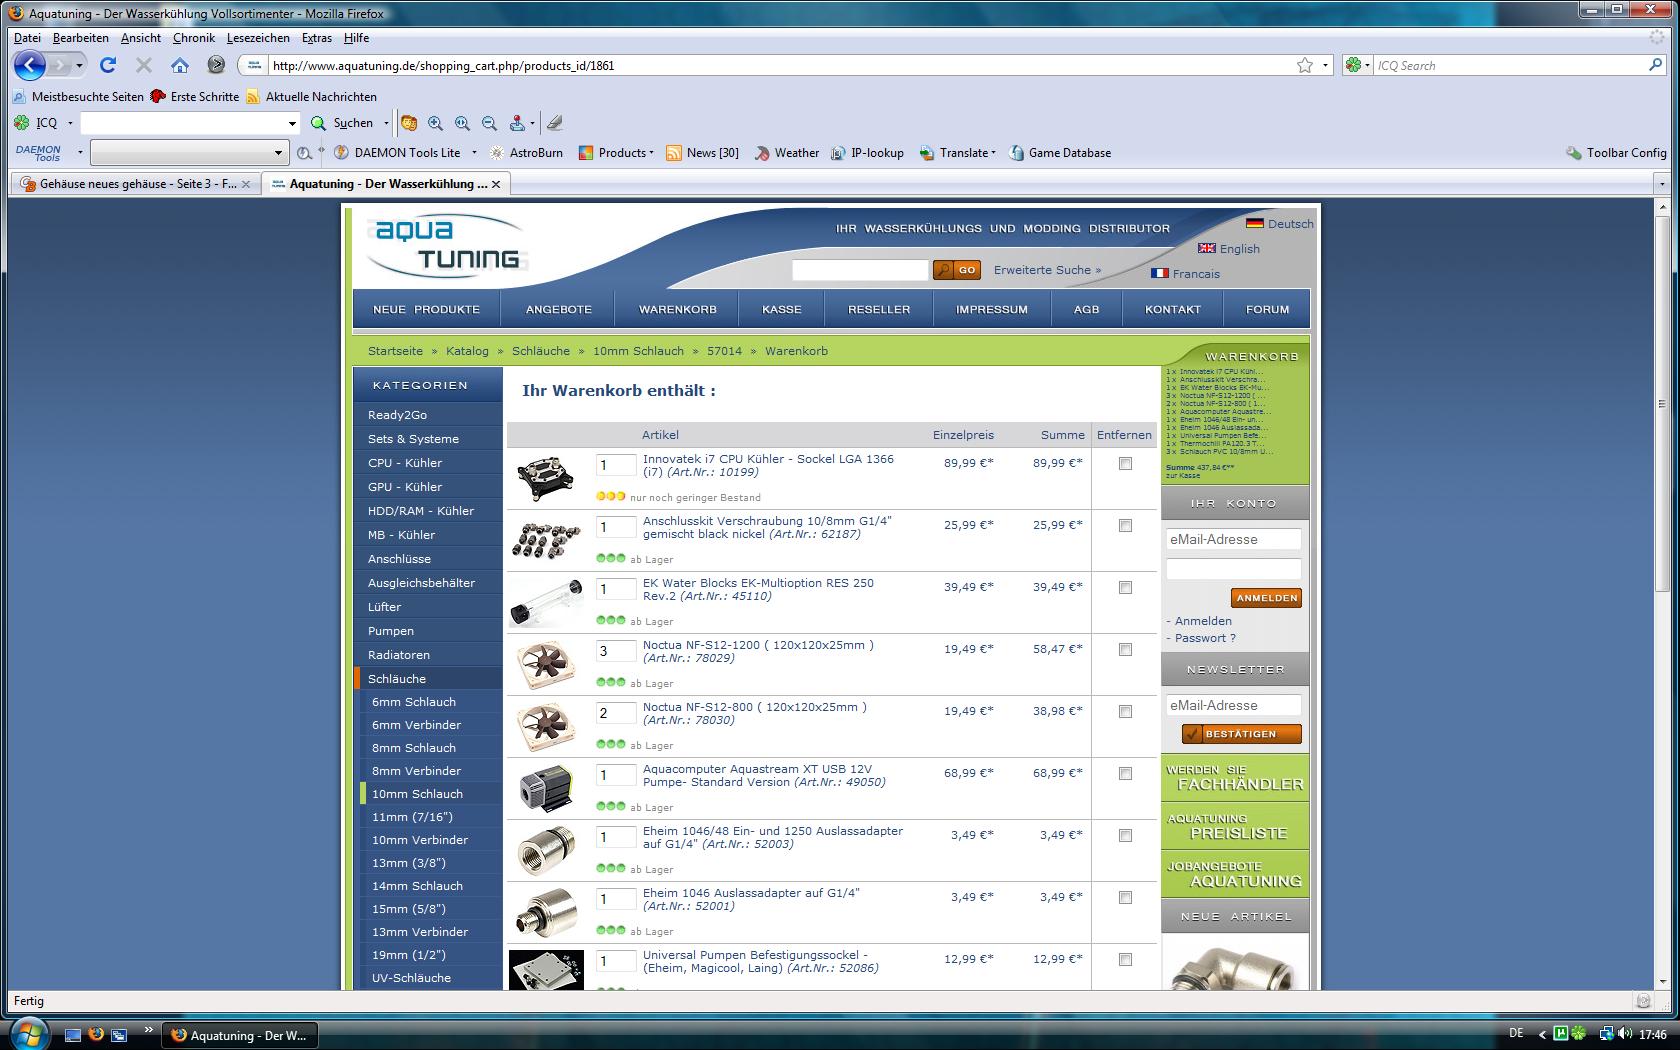Bookmark this page with the star icon

(x=1305, y=65)
